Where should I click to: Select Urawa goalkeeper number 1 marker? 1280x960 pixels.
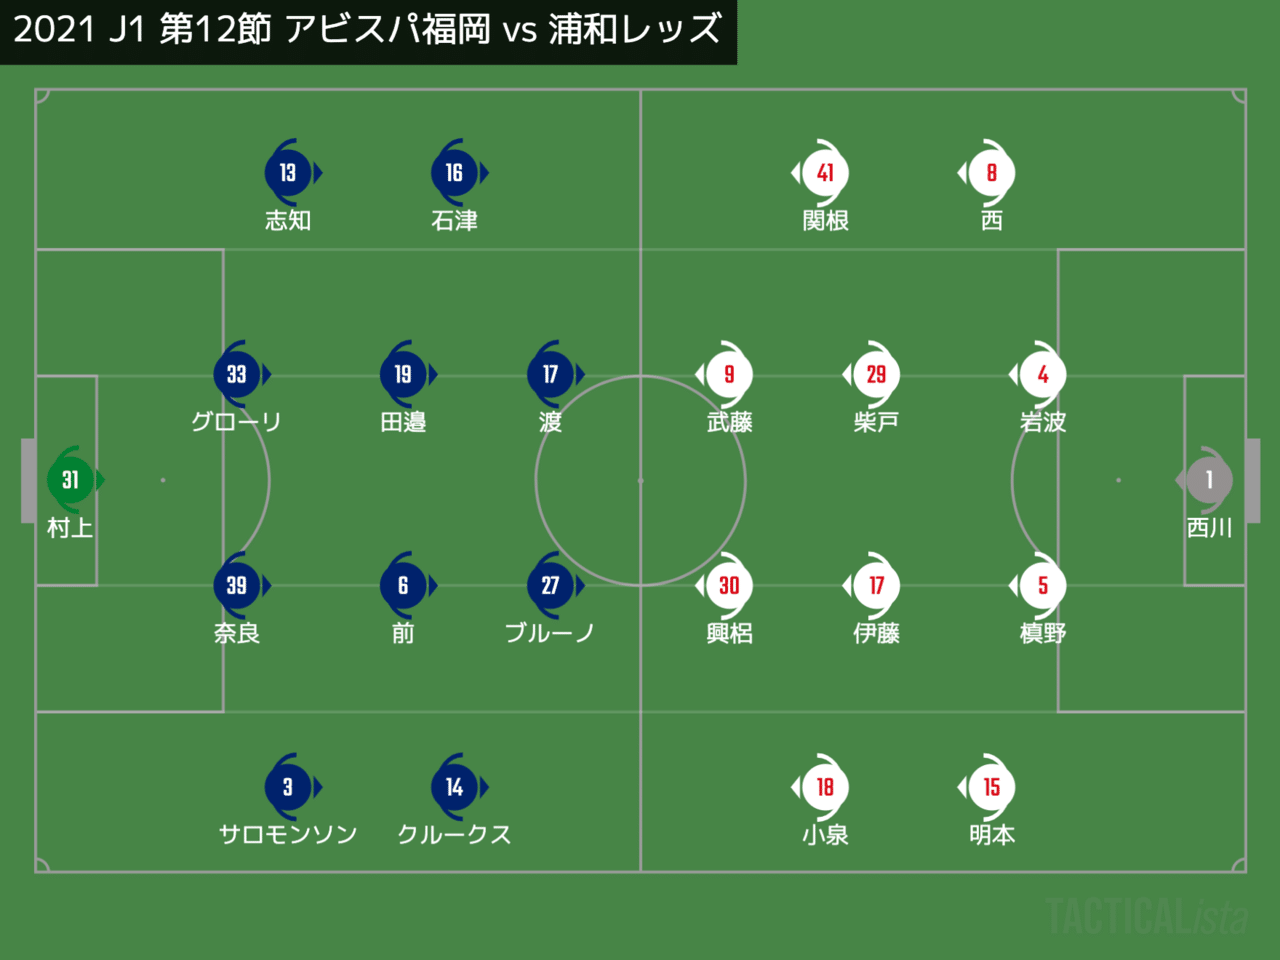[x=1209, y=480]
